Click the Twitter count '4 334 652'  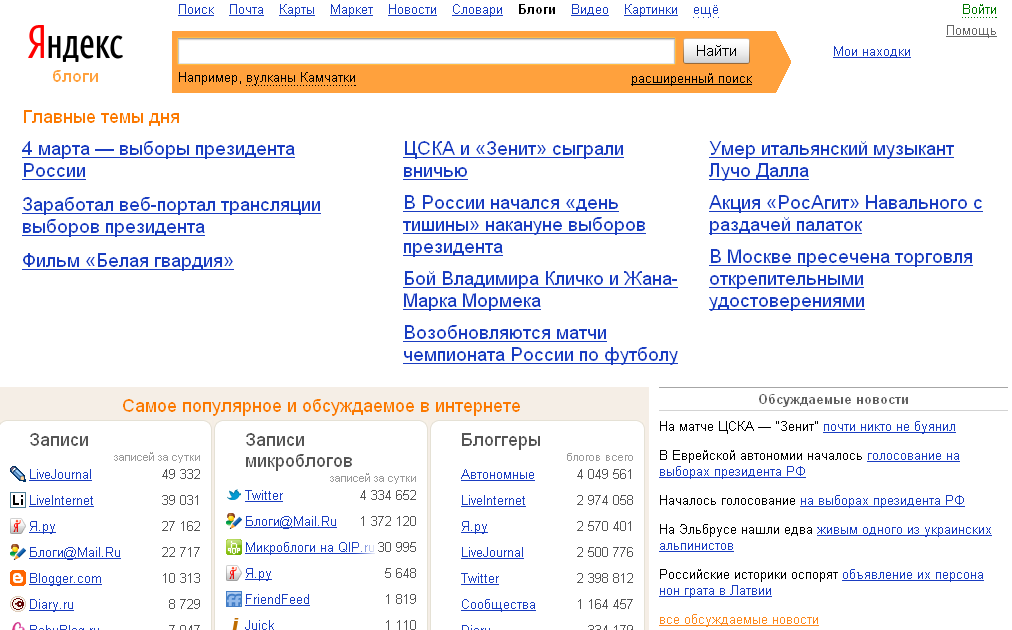(388, 495)
